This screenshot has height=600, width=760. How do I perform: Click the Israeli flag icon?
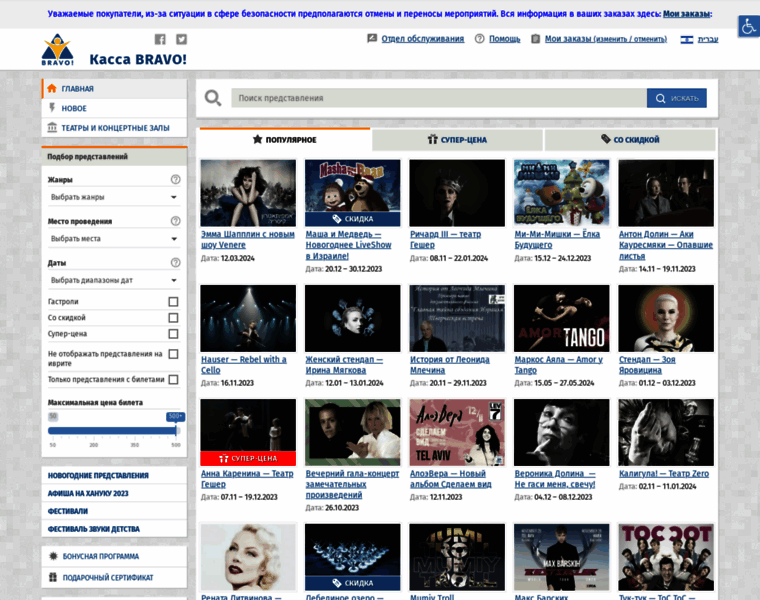686,39
